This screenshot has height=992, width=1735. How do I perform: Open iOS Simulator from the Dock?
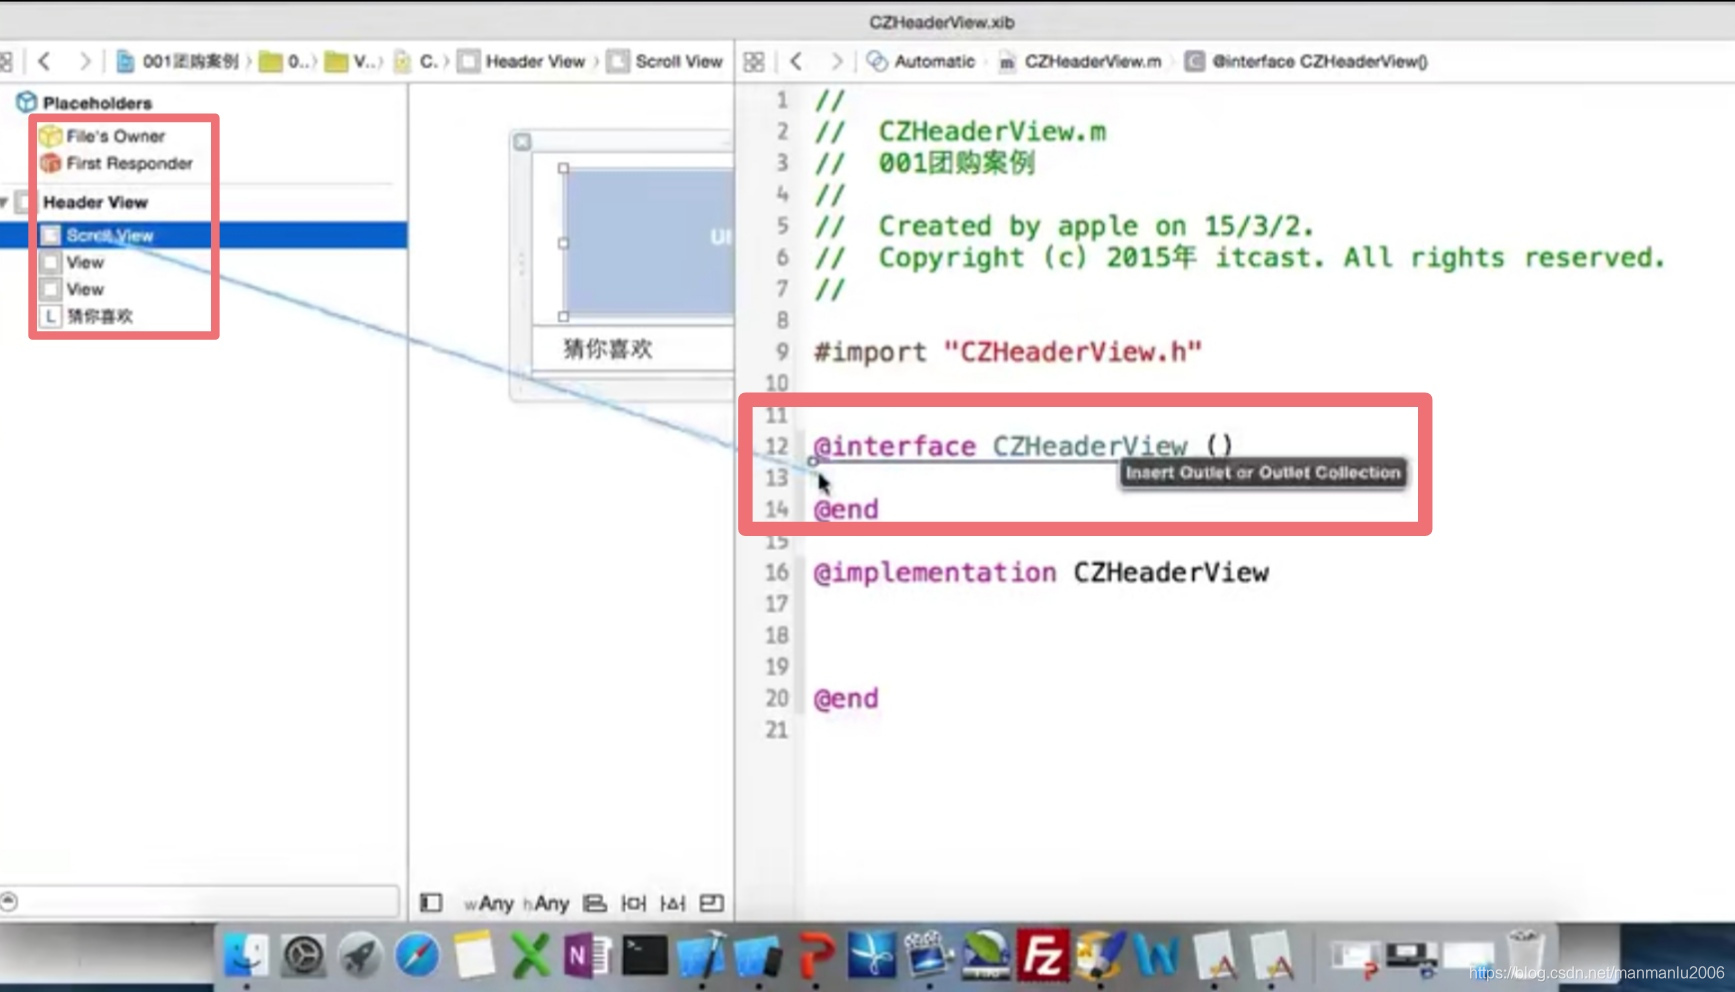click(758, 955)
